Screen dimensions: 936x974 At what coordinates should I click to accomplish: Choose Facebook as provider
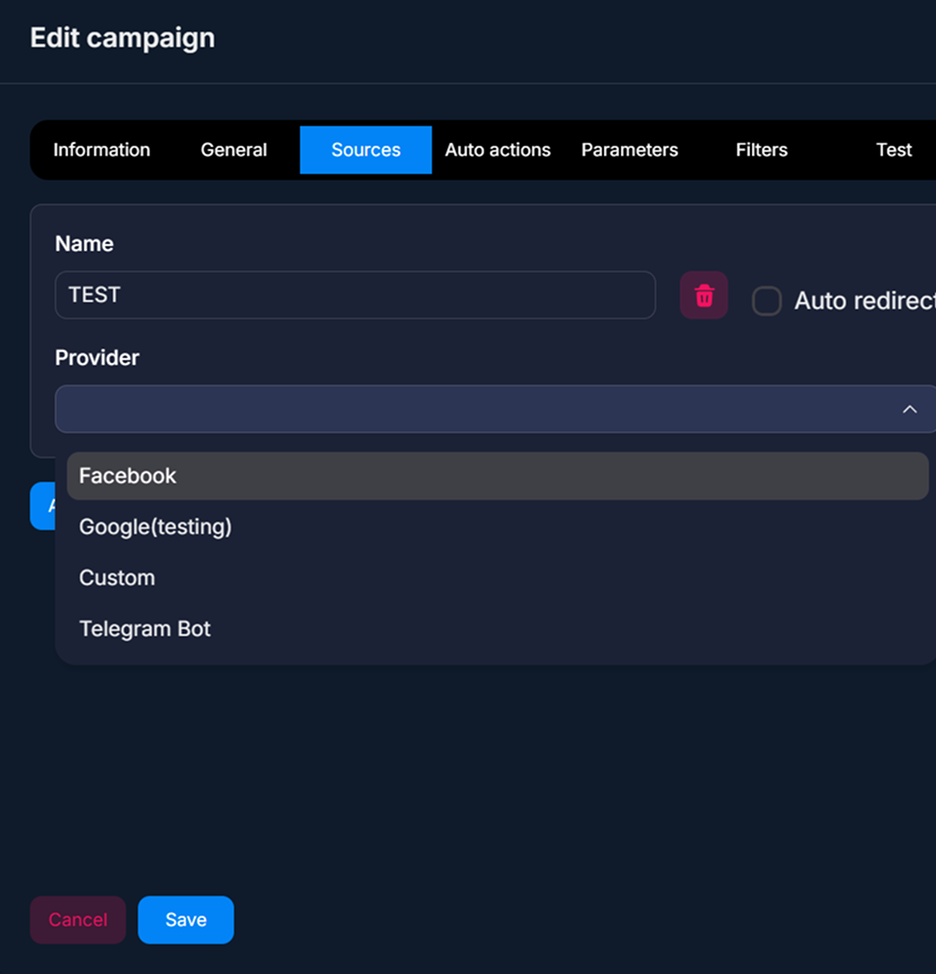498,476
